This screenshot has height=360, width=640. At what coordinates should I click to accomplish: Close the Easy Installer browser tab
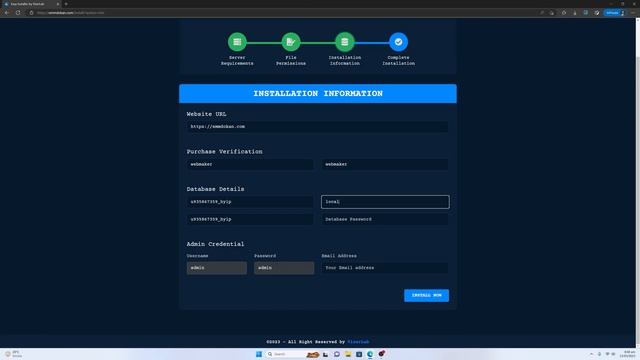tap(58, 4)
